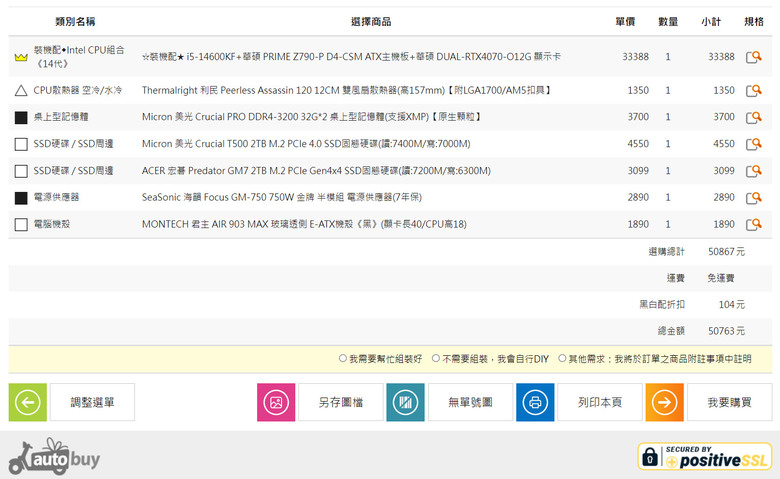This screenshot has height=479, width=780.
Task: Click 無單號圖 button
Action: [471, 402]
